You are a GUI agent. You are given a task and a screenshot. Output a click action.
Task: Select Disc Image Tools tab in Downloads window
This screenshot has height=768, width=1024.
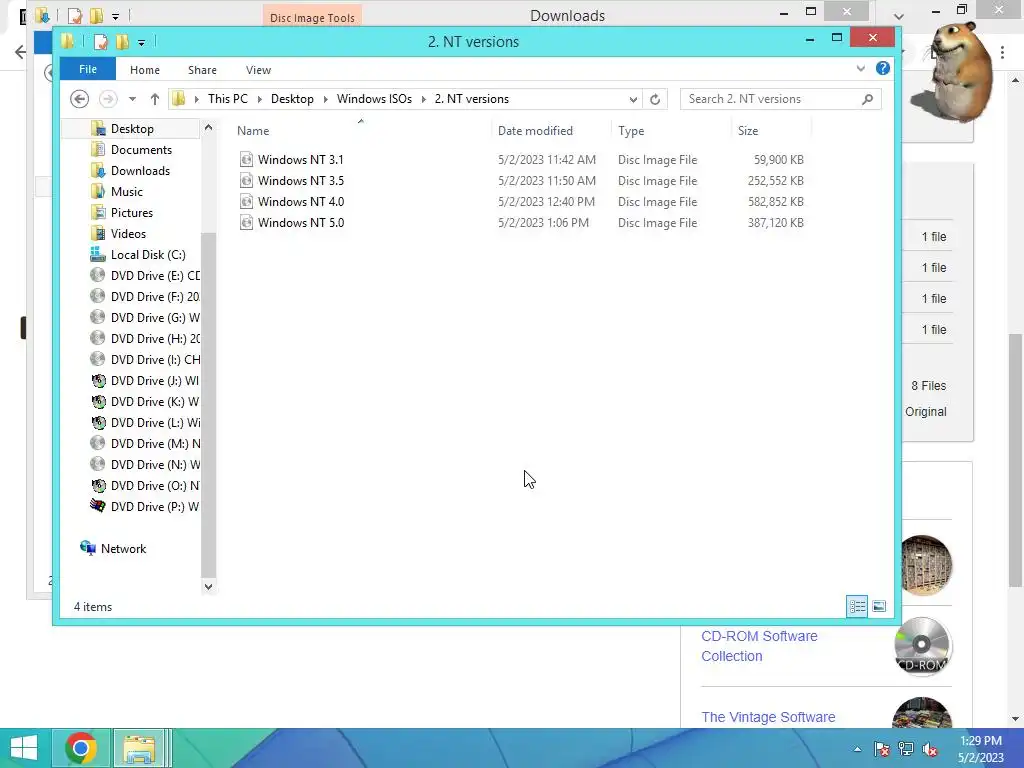[x=312, y=18]
